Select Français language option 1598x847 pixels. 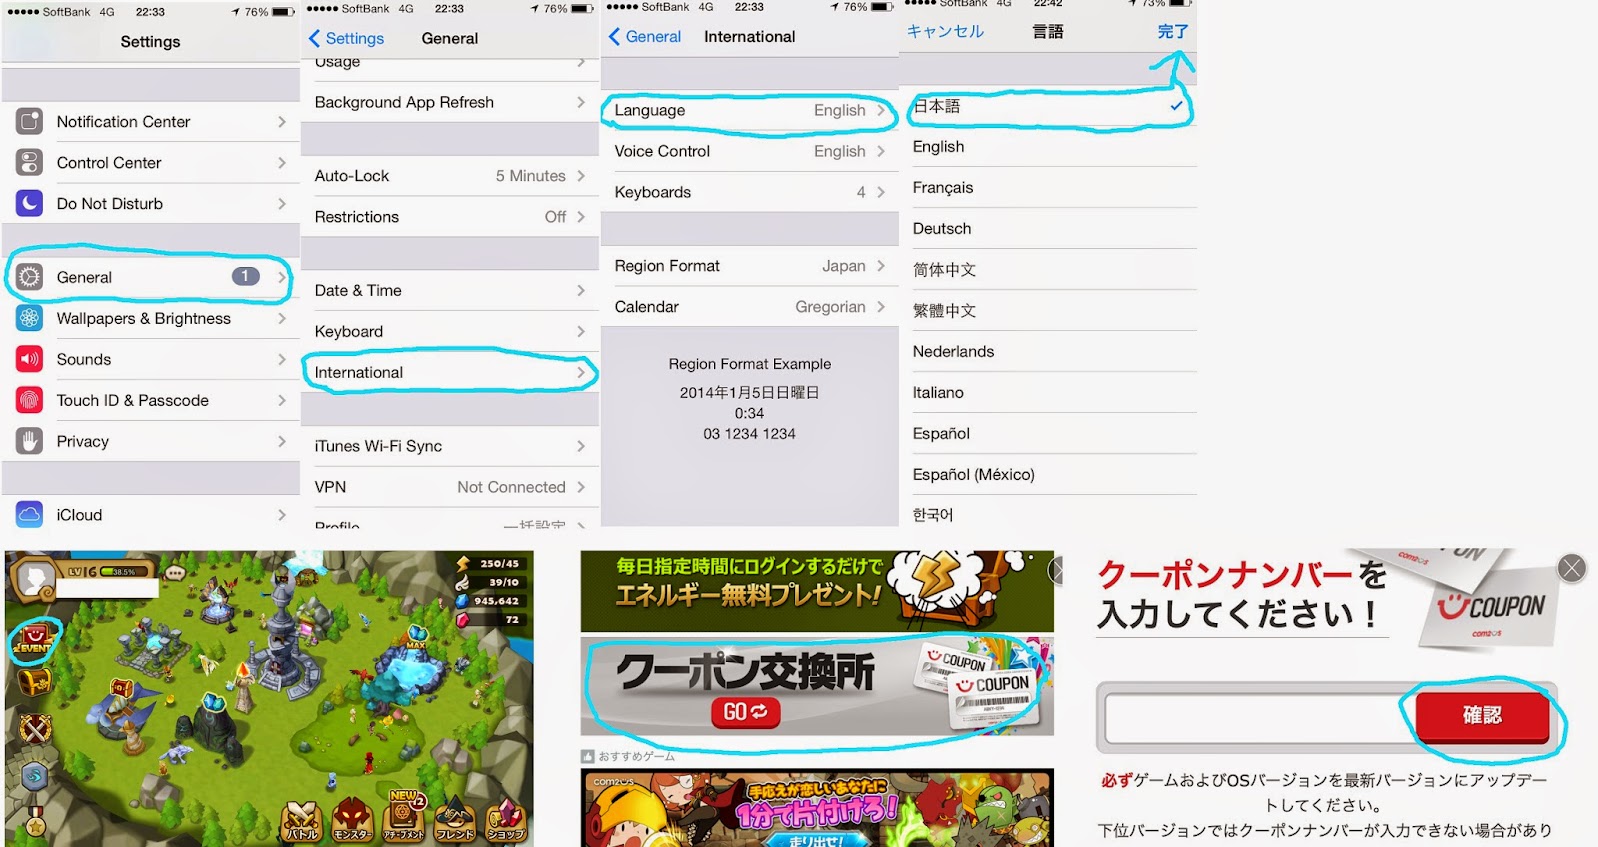point(1048,188)
